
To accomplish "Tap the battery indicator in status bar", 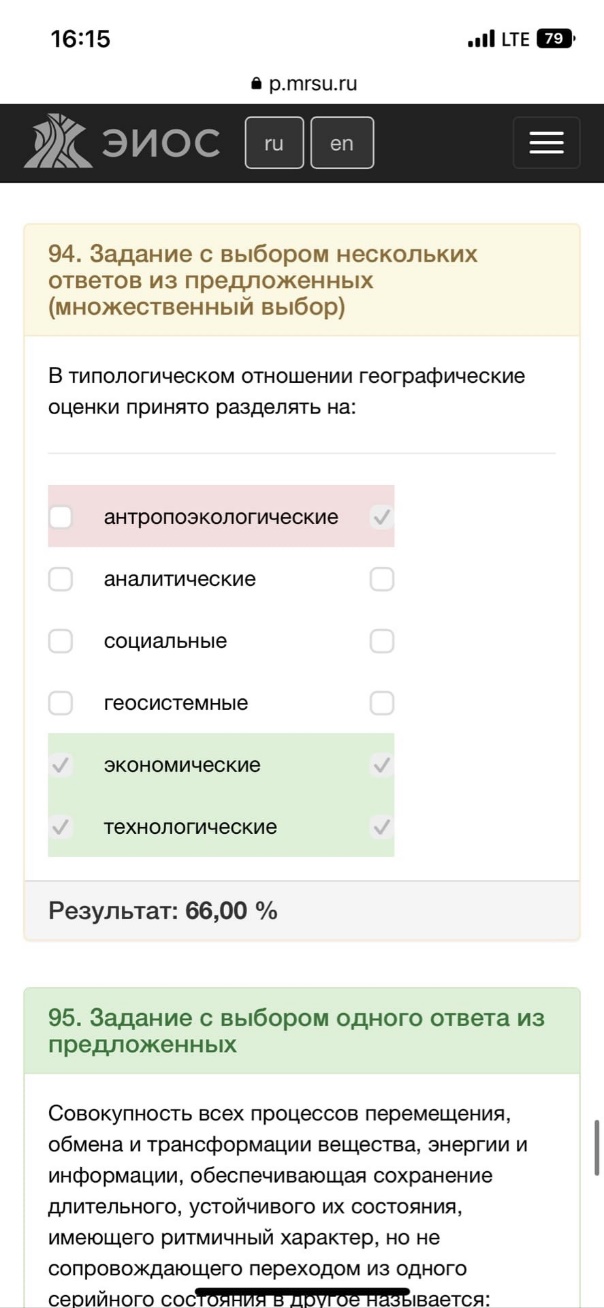I will pyautogui.click(x=557, y=39).
